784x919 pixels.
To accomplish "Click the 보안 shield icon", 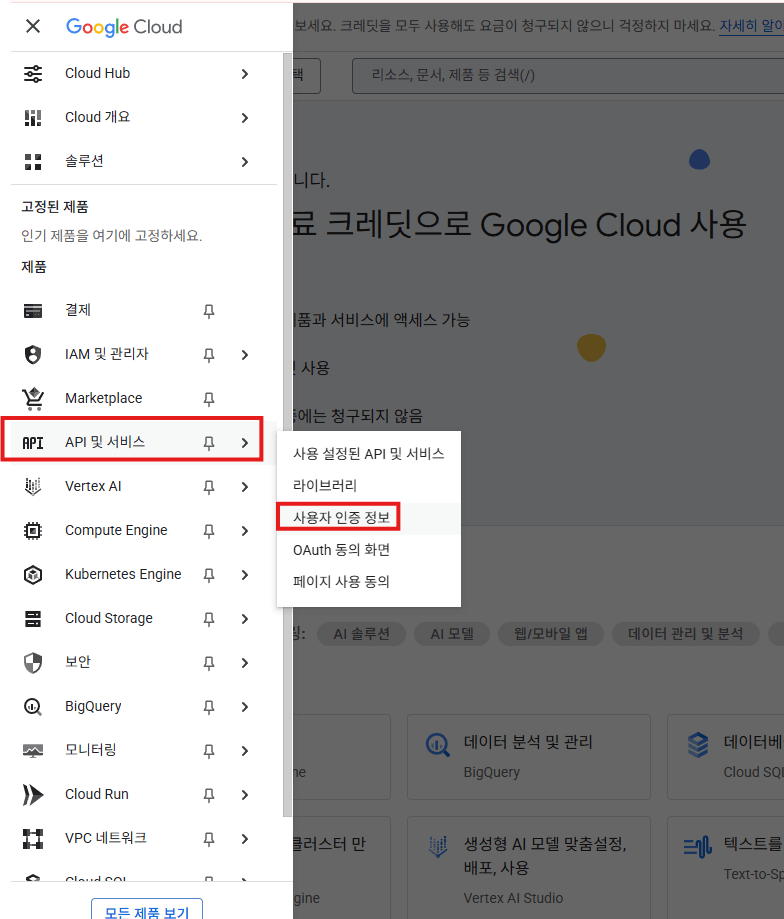I will click(x=33, y=663).
